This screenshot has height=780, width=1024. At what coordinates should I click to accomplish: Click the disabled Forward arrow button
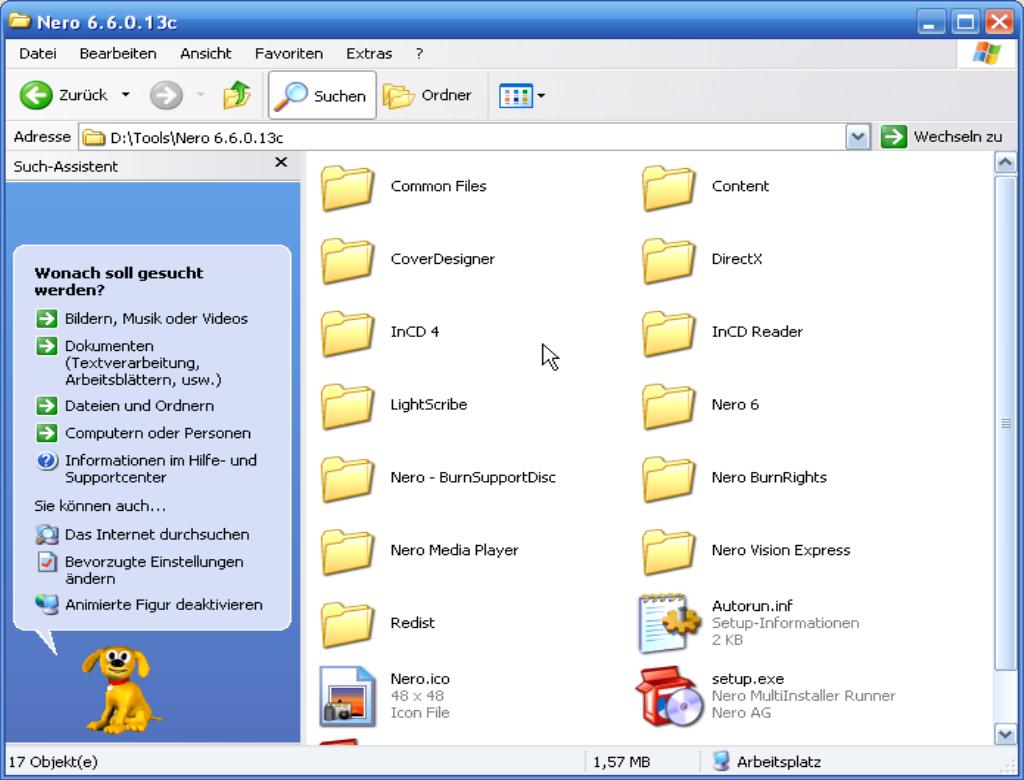166,95
